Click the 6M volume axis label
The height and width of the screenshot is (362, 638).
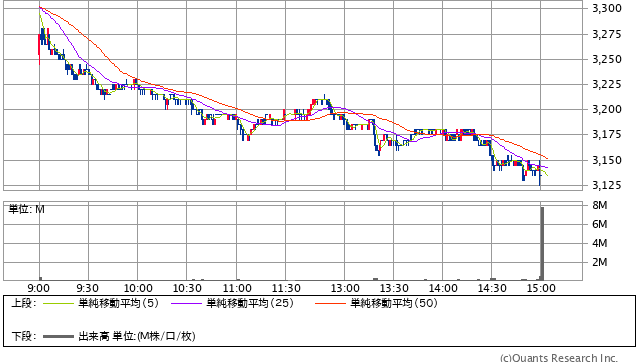point(600,224)
